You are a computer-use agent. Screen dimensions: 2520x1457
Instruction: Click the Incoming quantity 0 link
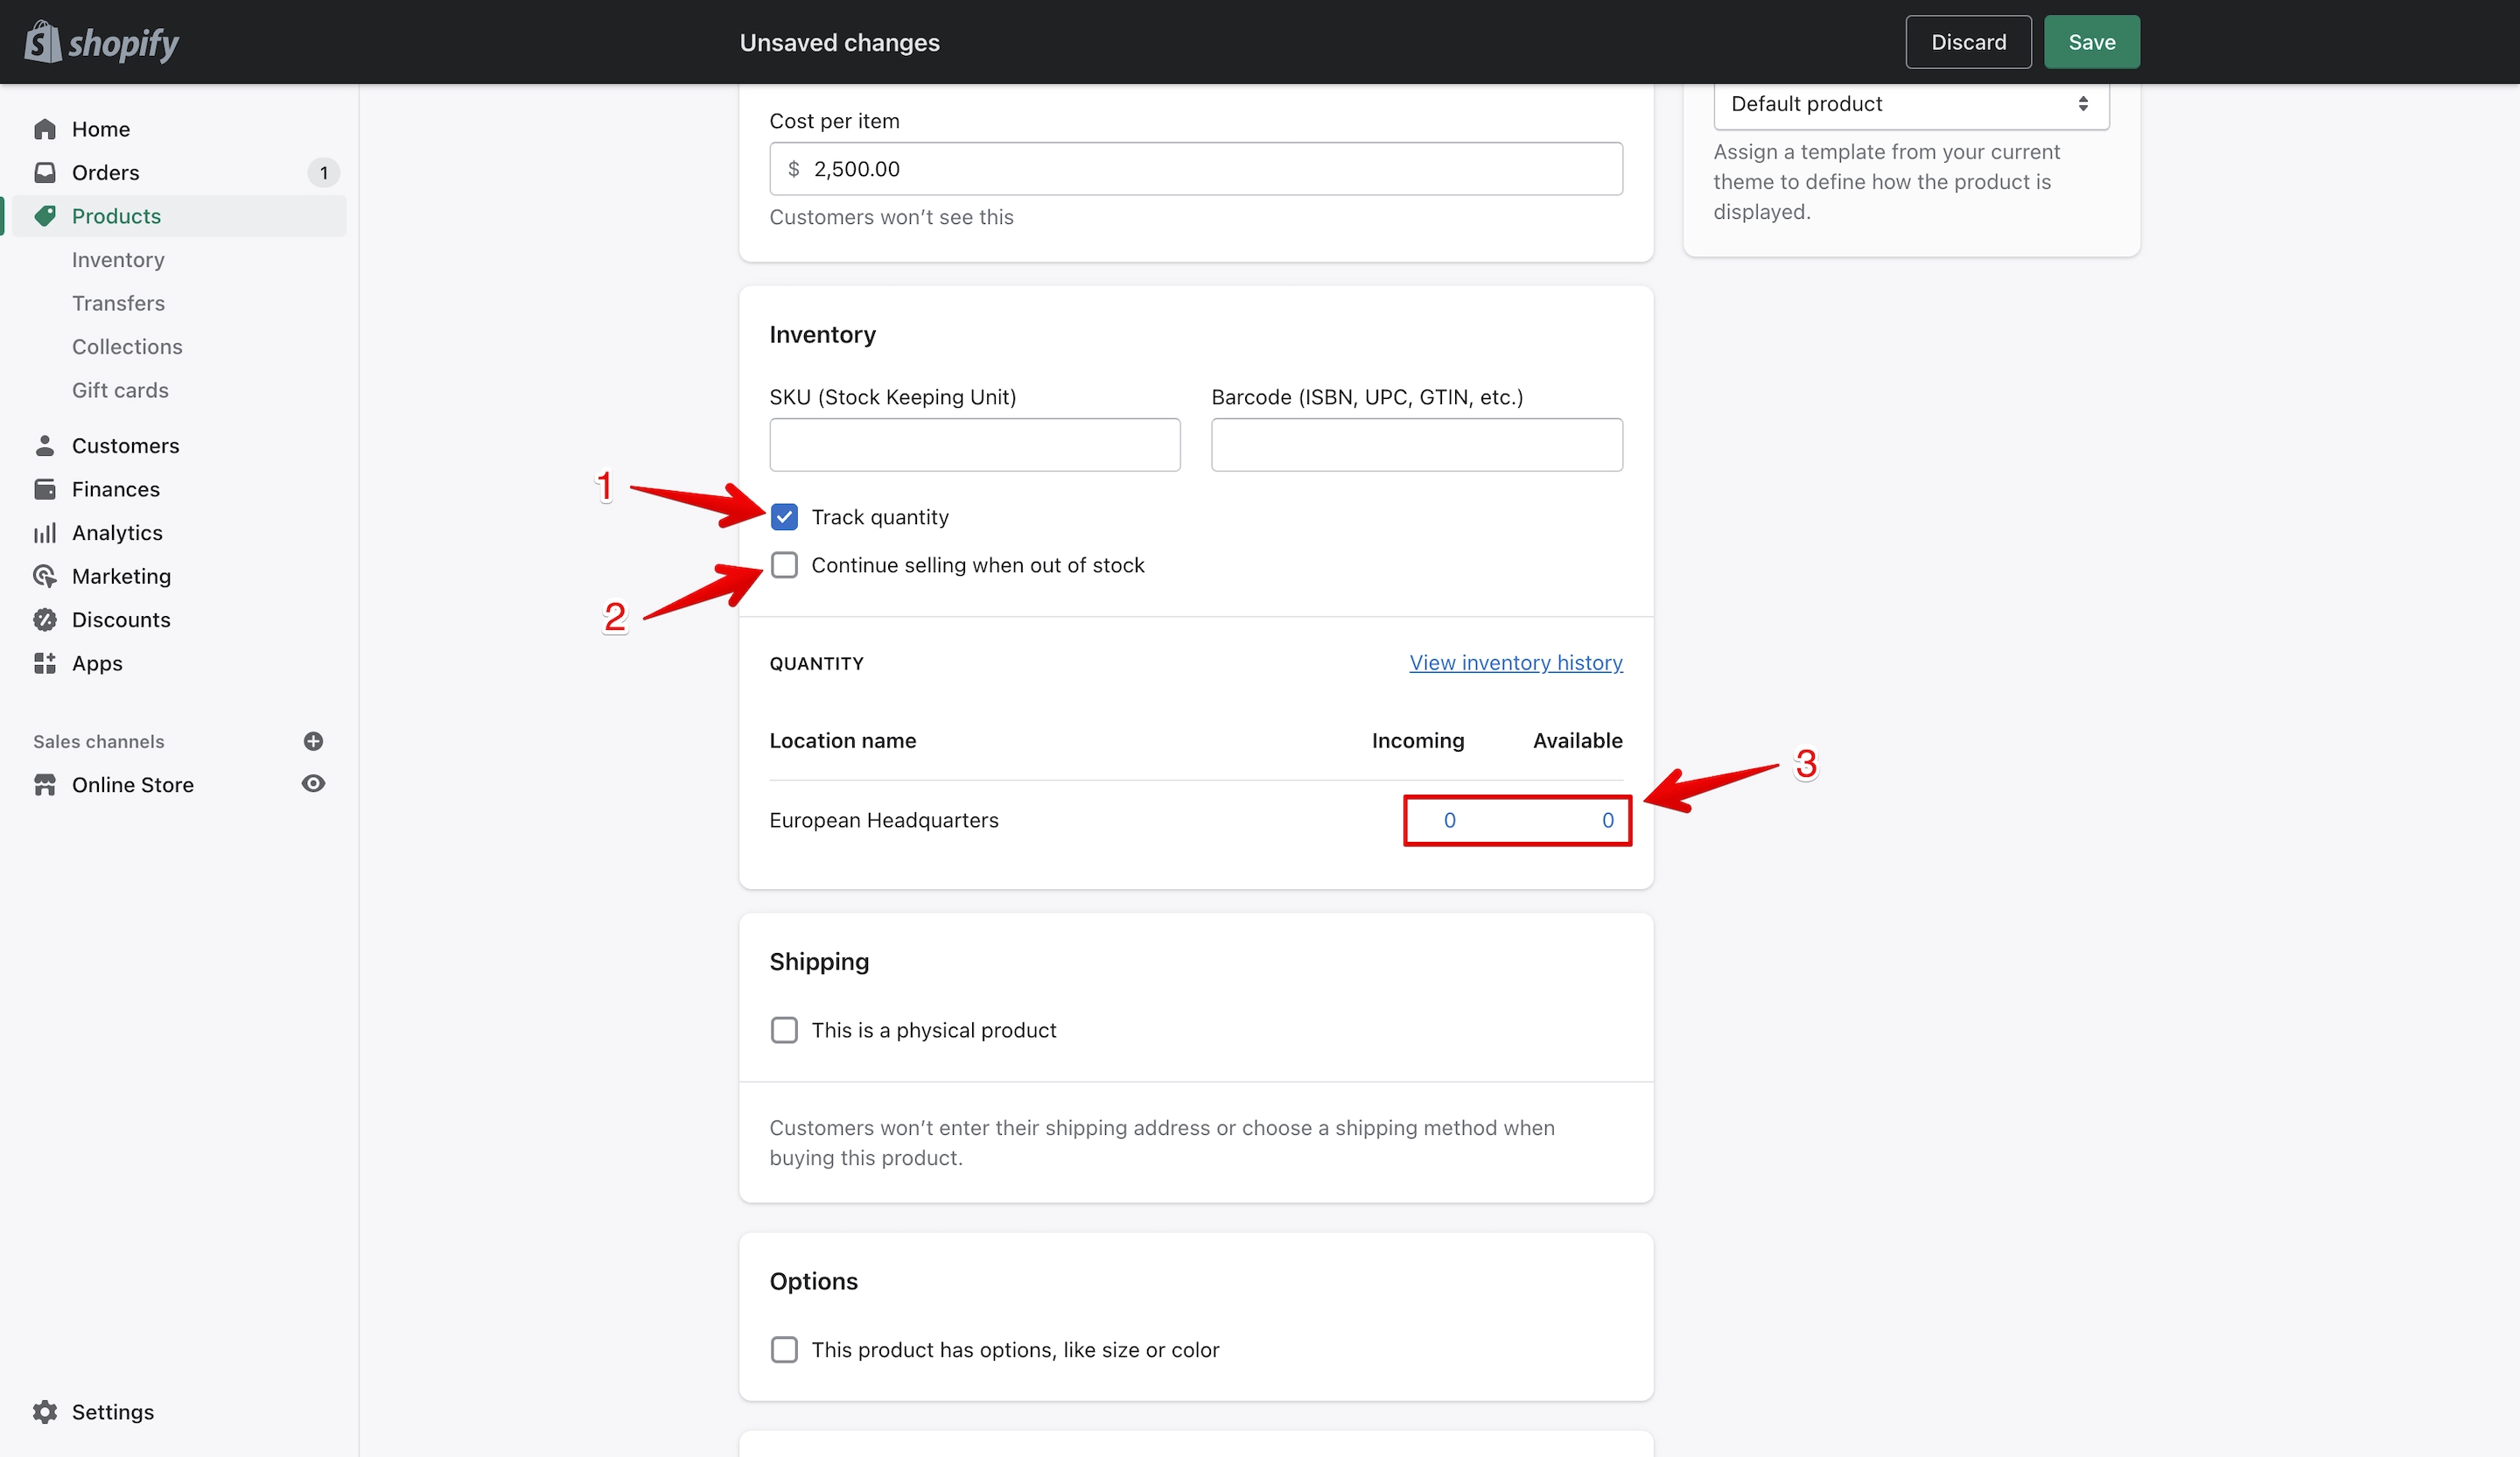point(1450,820)
